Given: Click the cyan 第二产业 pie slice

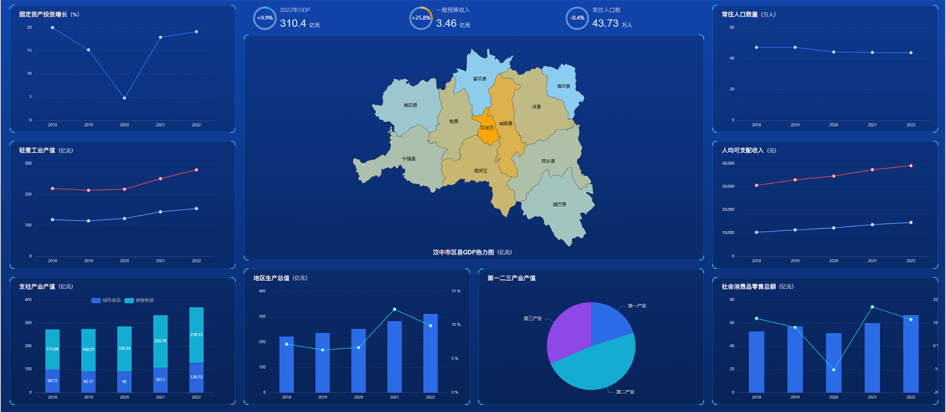Looking at the screenshot, I should coord(598,365).
